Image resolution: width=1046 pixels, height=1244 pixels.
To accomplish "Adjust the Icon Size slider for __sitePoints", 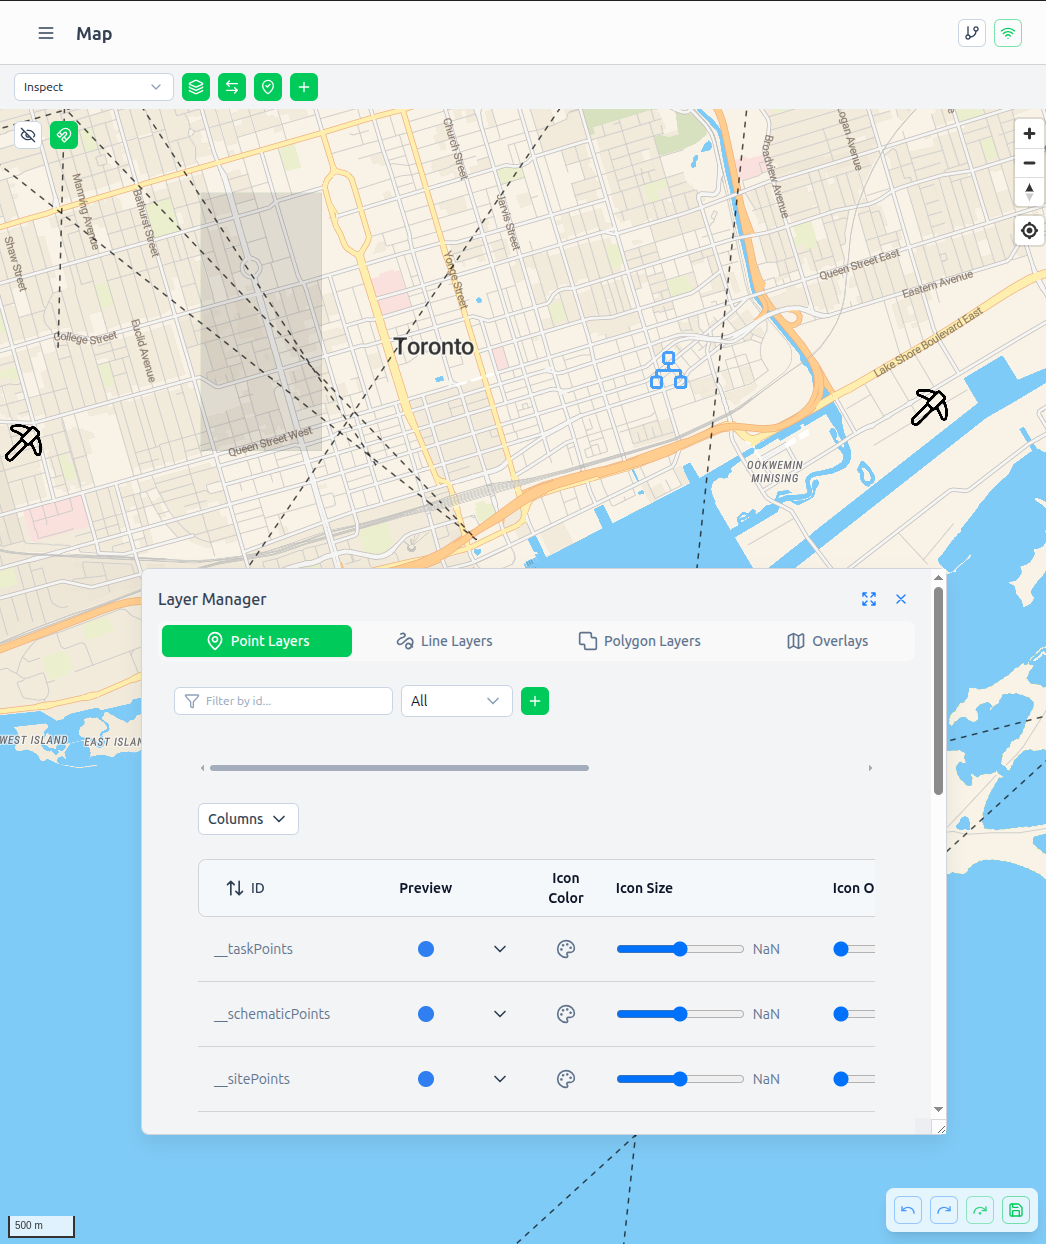I will point(681,1079).
